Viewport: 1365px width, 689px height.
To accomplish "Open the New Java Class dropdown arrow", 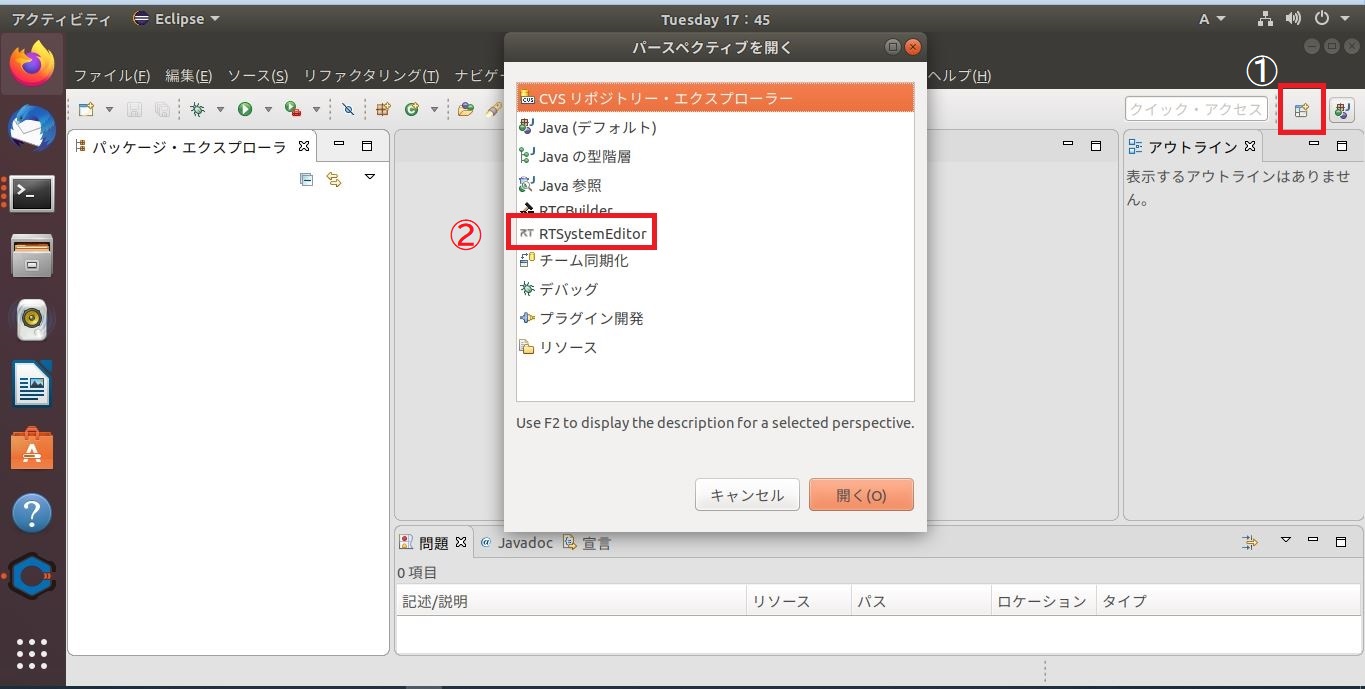I will tap(434, 109).
